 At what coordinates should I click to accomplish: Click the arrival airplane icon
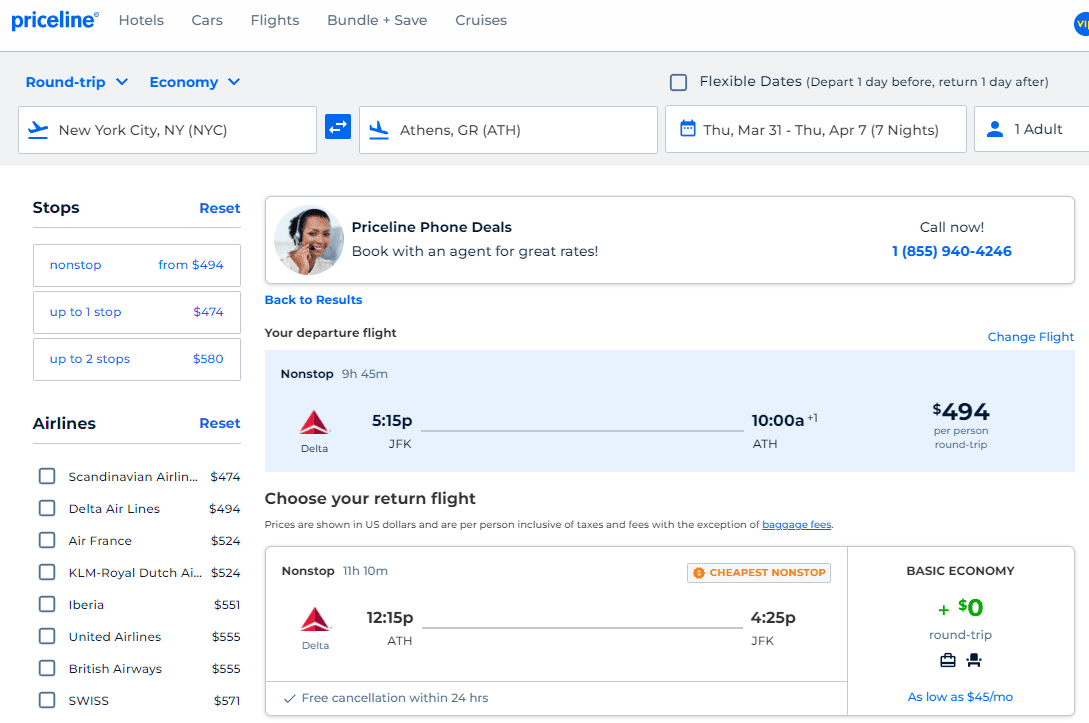381,129
